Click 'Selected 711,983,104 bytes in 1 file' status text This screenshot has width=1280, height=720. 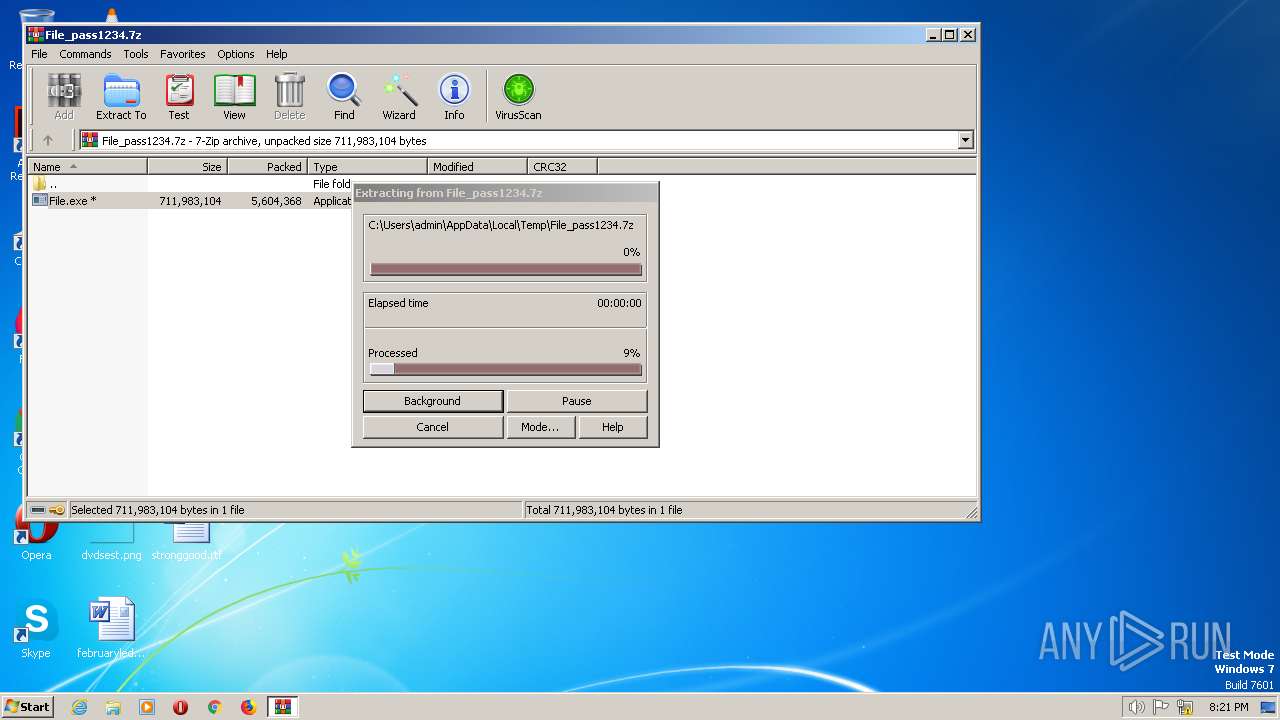(157, 510)
